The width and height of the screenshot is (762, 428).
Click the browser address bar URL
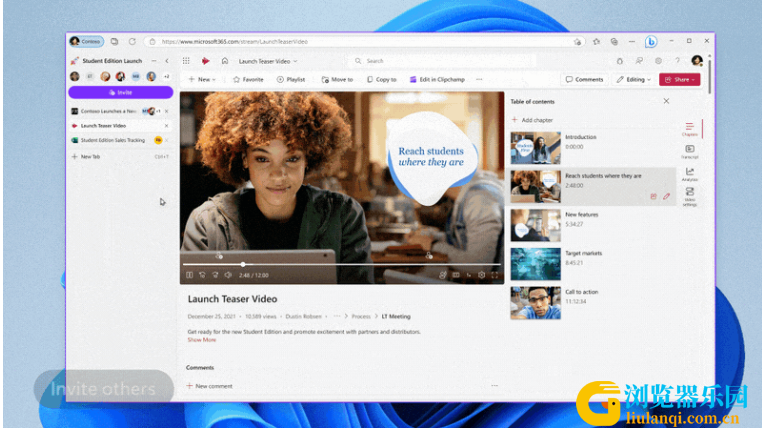235,42
